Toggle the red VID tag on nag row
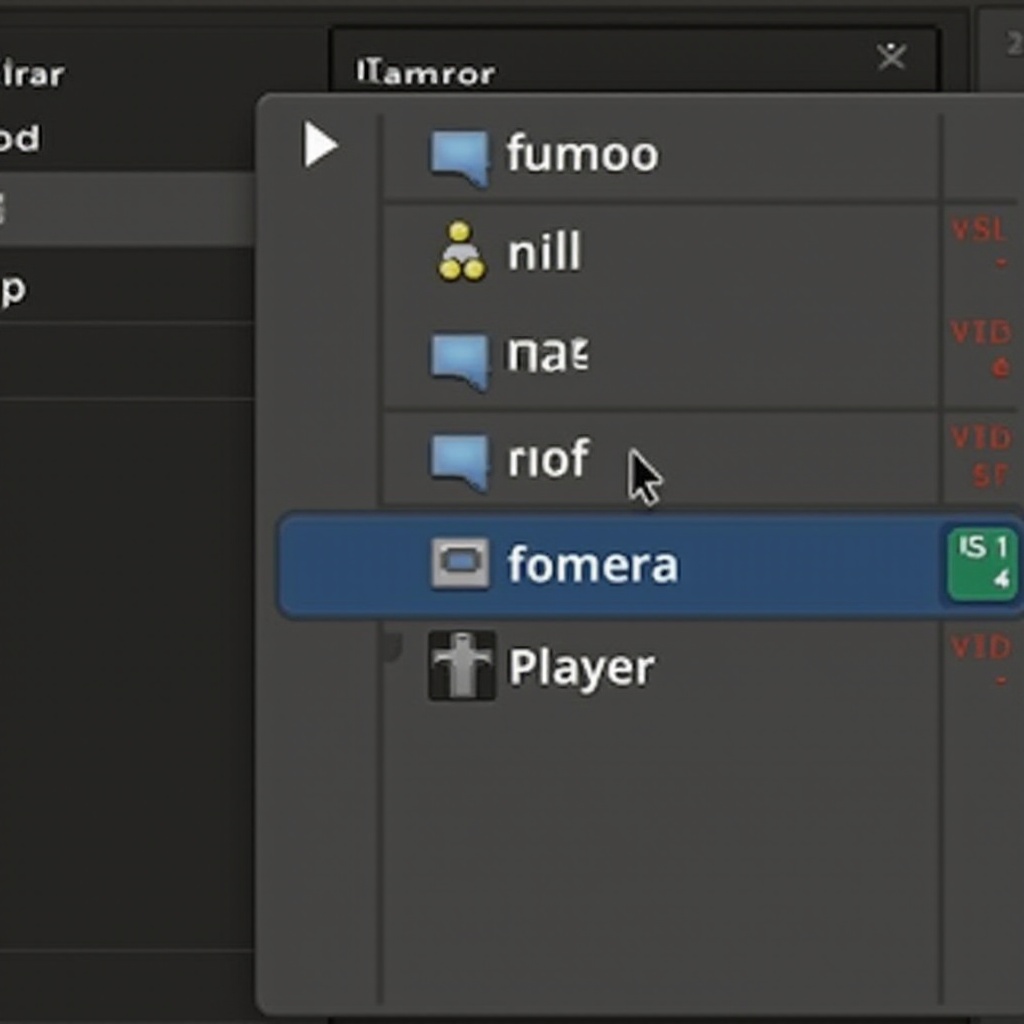 click(981, 346)
